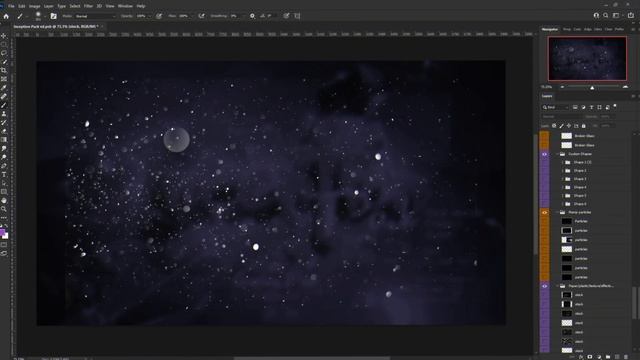Open the File menu
The image size is (640, 360).
pos(11,6)
